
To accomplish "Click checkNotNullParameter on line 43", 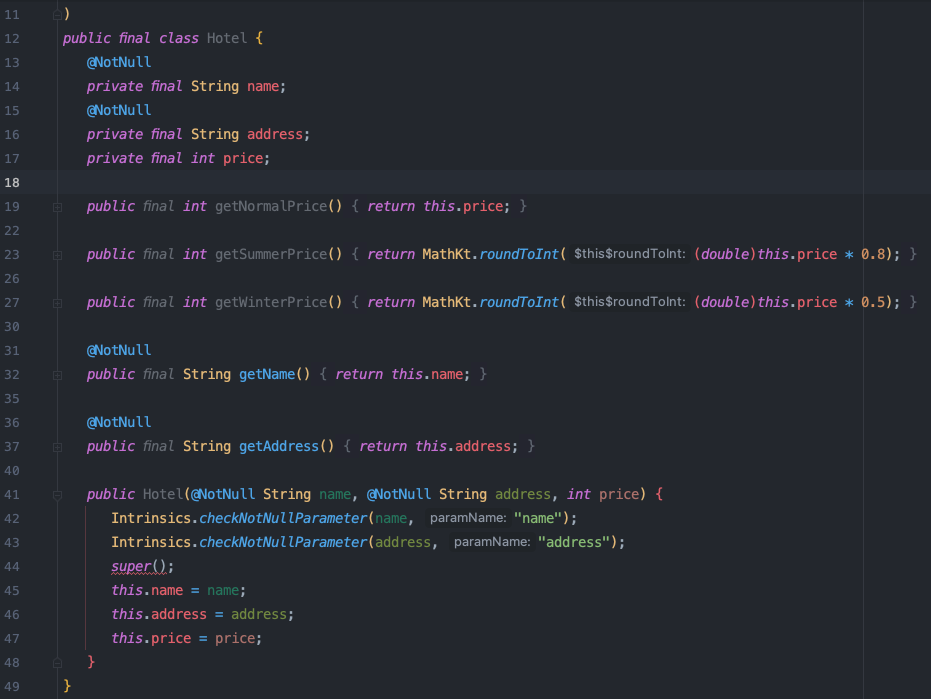I will 283,542.
